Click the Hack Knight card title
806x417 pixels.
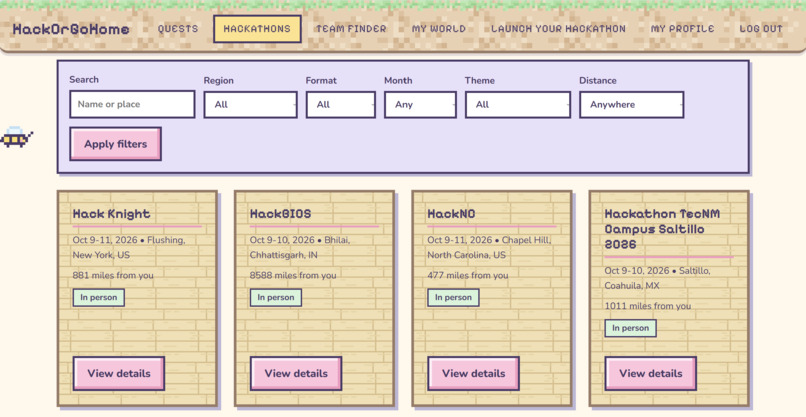(x=112, y=214)
